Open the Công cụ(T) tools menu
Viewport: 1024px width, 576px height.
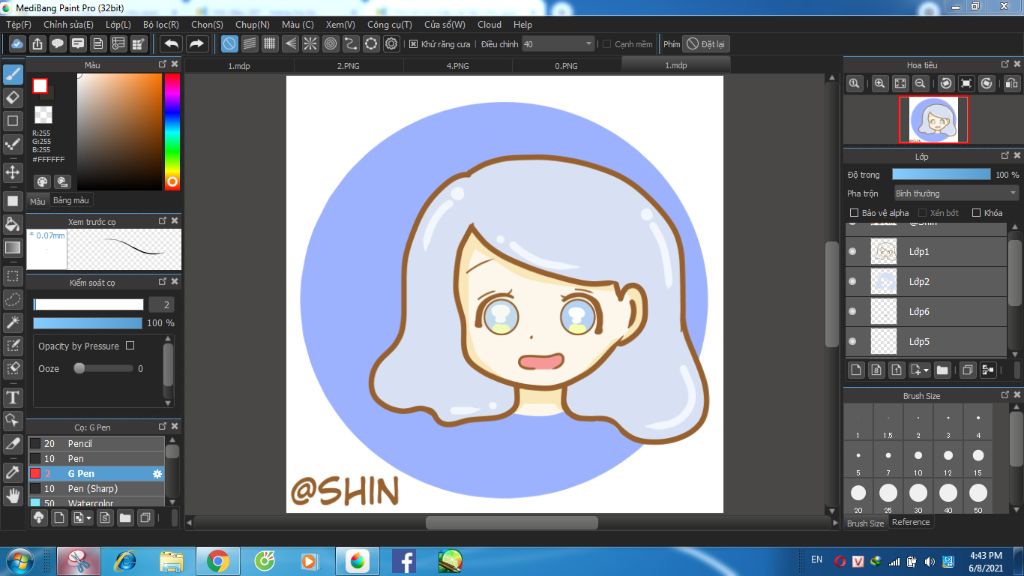[x=389, y=25]
